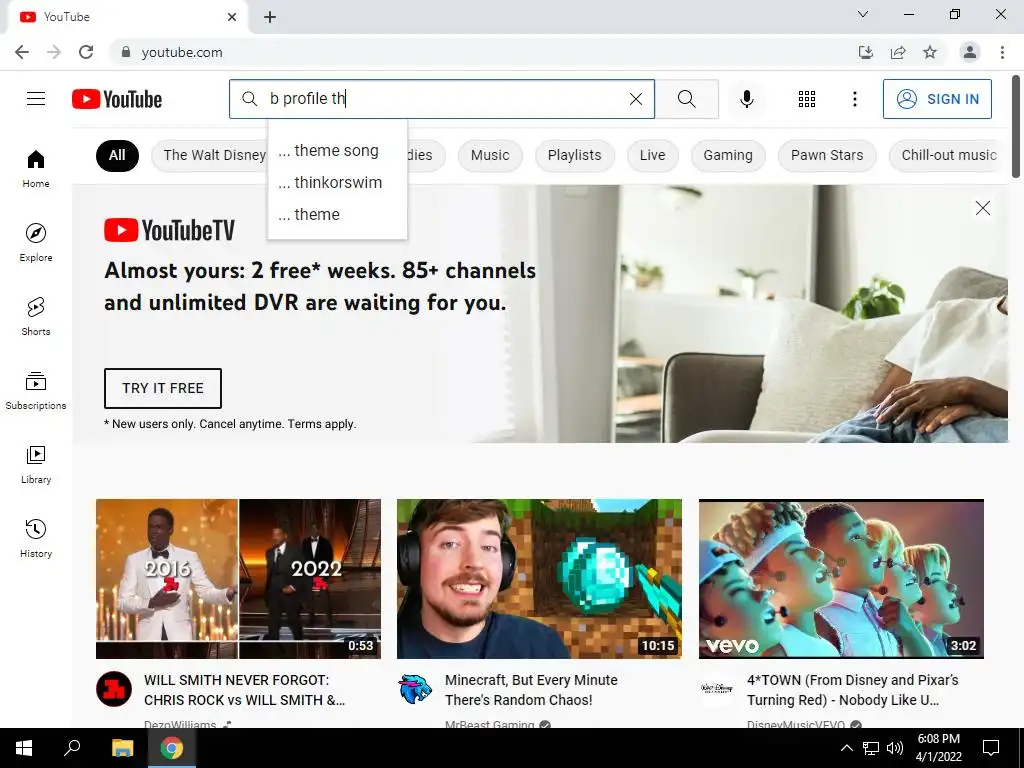Select the All filter chip
The image size is (1024, 768).
tap(117, 155)
